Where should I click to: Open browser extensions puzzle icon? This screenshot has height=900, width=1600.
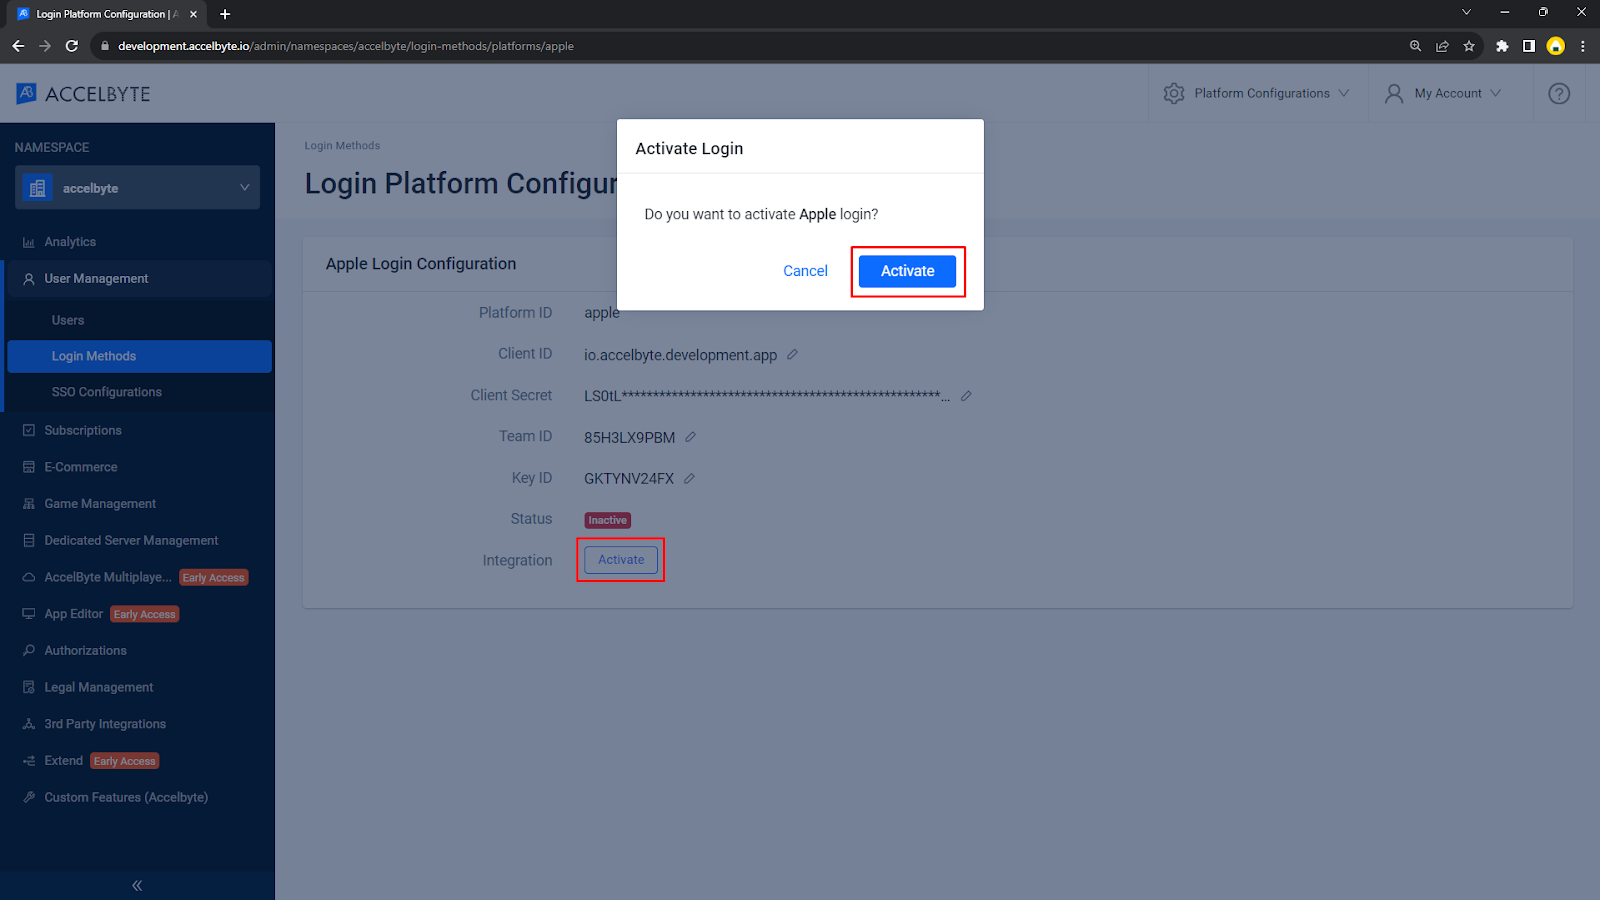tap(1502, 46)
